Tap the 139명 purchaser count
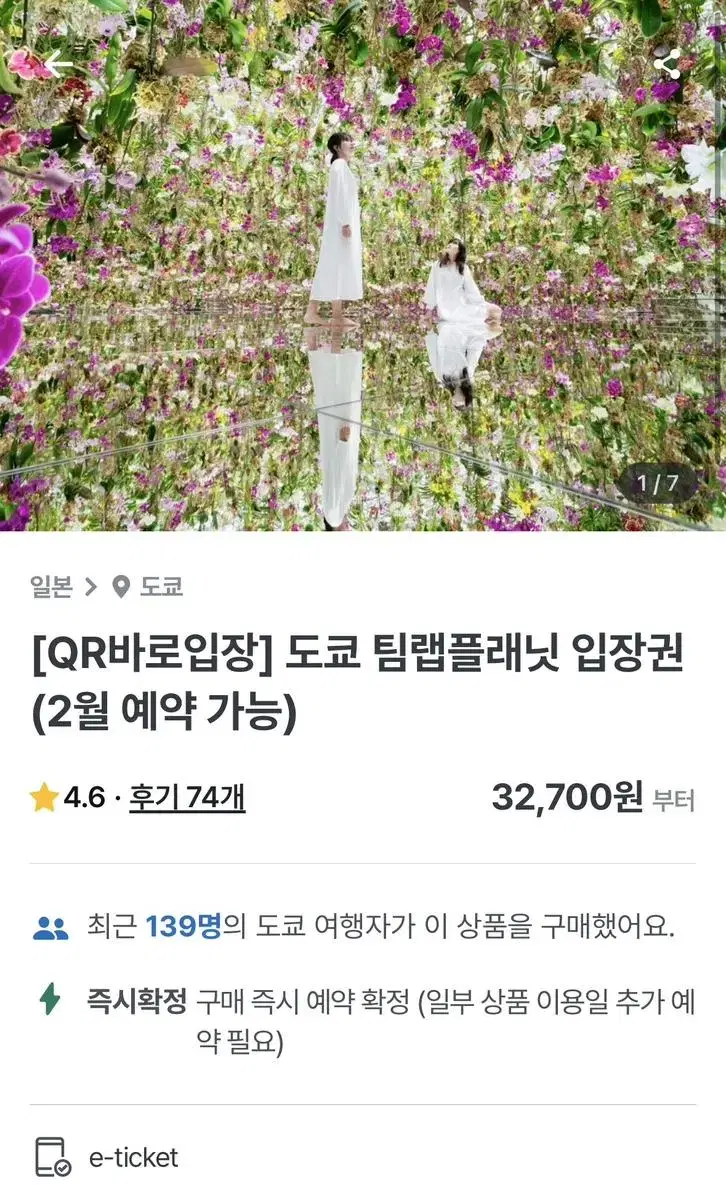 point(183,927)
